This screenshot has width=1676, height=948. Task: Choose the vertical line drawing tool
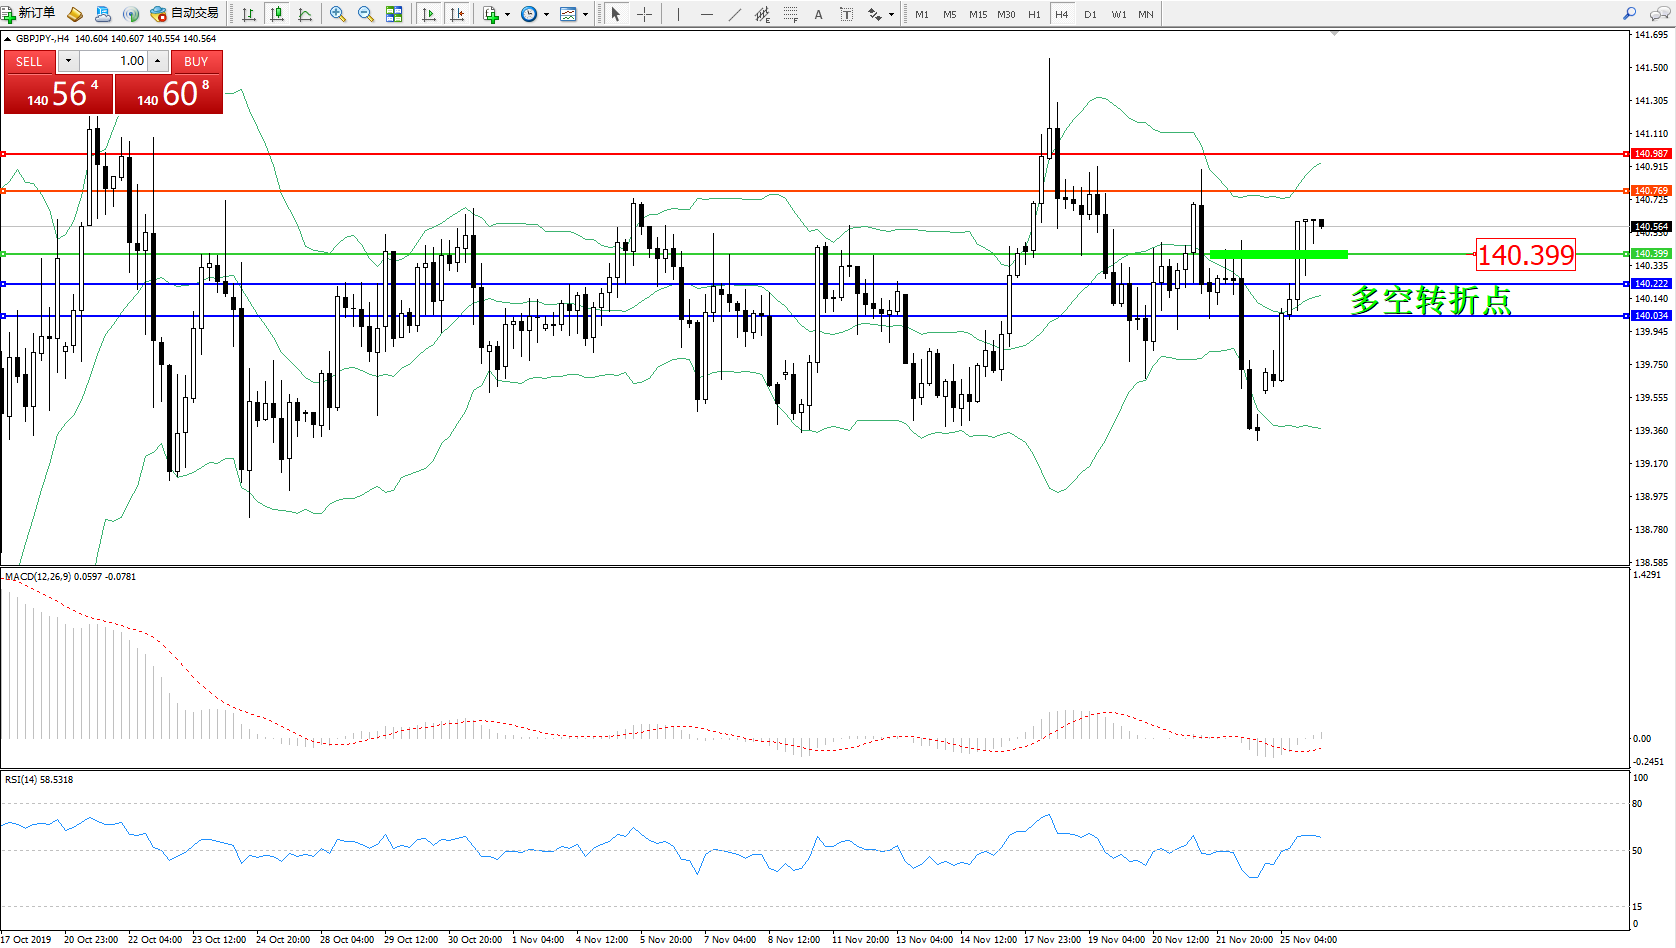coord(678,14)
